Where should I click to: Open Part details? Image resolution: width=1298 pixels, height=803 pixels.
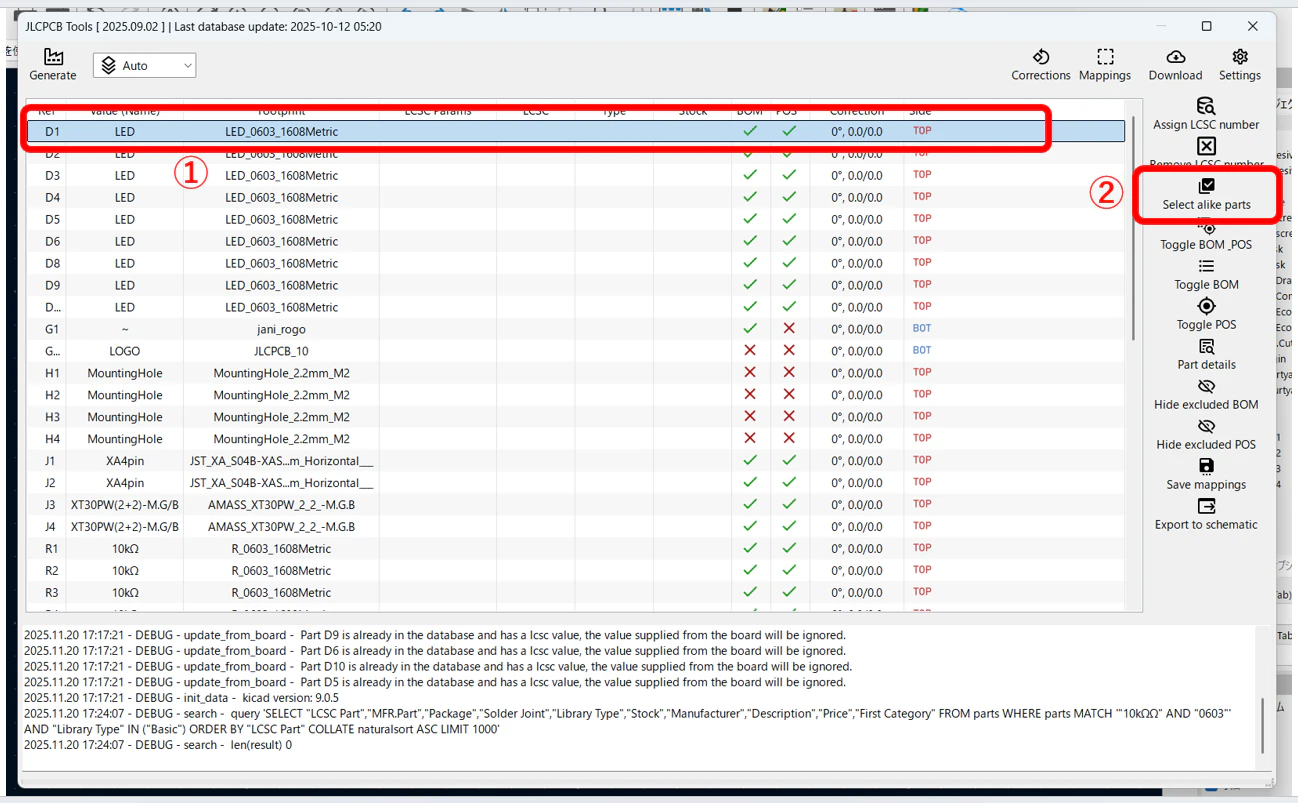[1206, 355]
